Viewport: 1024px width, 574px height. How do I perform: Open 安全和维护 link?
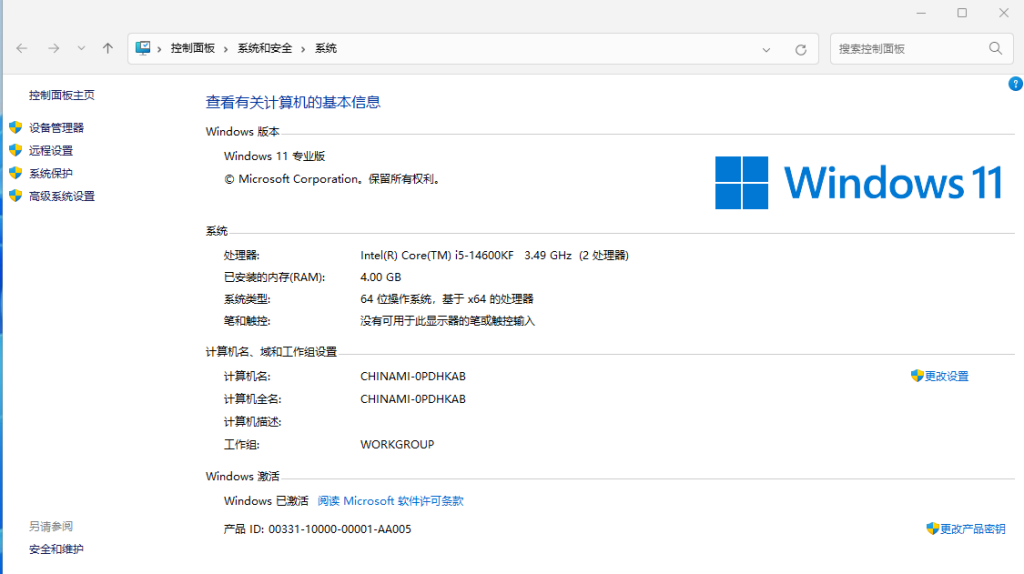click(56, 549)
